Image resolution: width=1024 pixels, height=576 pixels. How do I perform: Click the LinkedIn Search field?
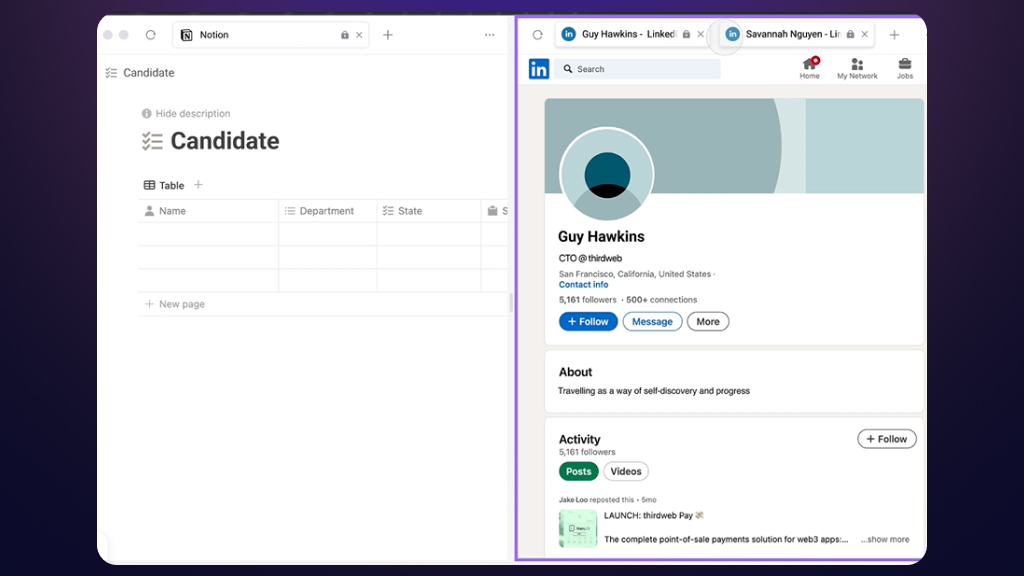640,69
